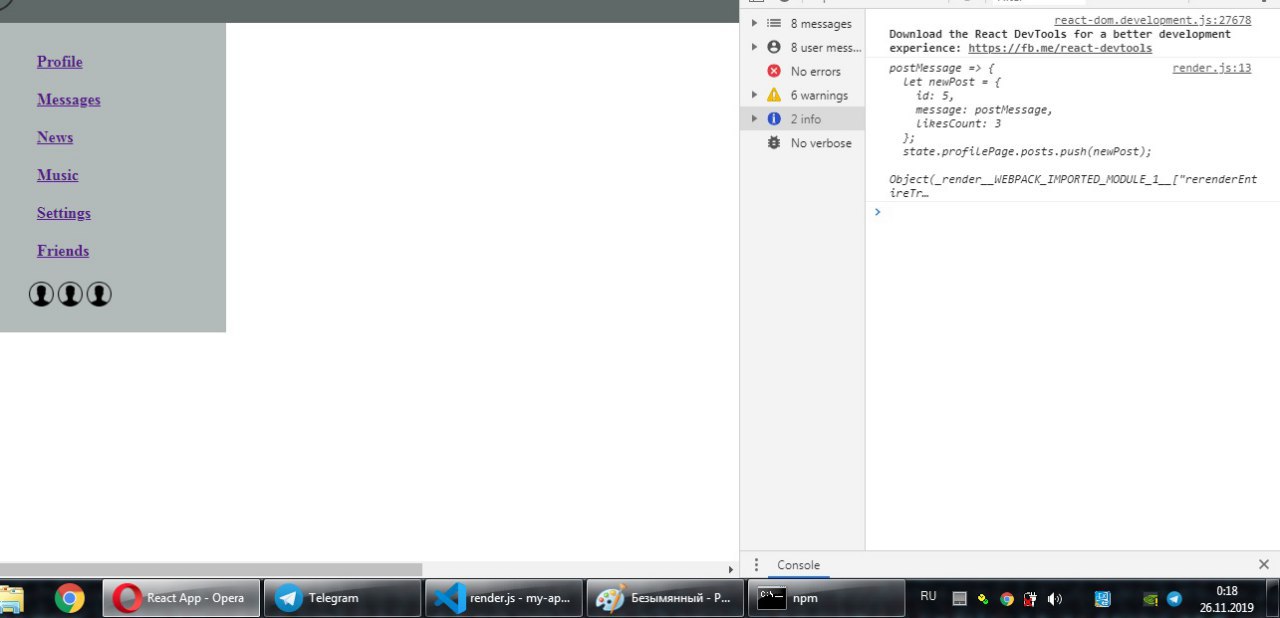
Task: Click the Telegram icon in system tray
Action: 1174,599
